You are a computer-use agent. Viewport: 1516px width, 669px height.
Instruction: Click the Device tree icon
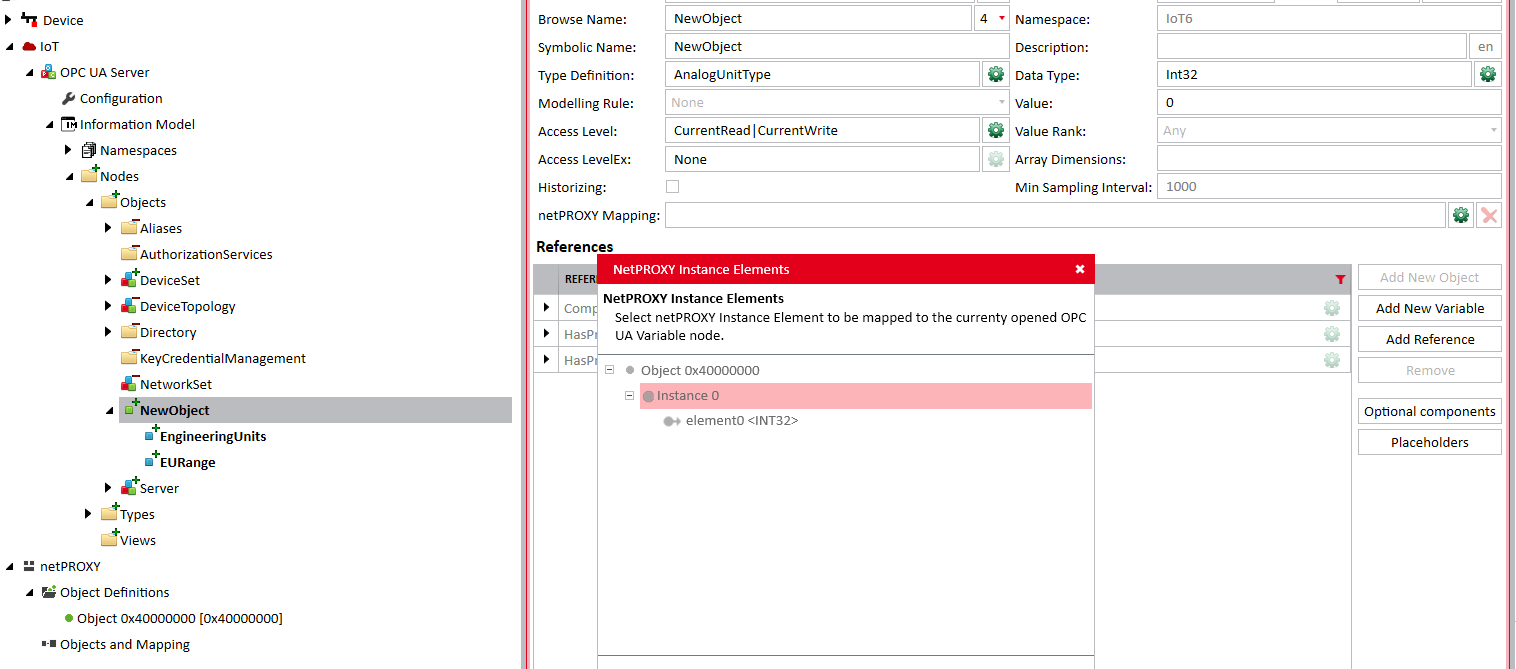29,20
